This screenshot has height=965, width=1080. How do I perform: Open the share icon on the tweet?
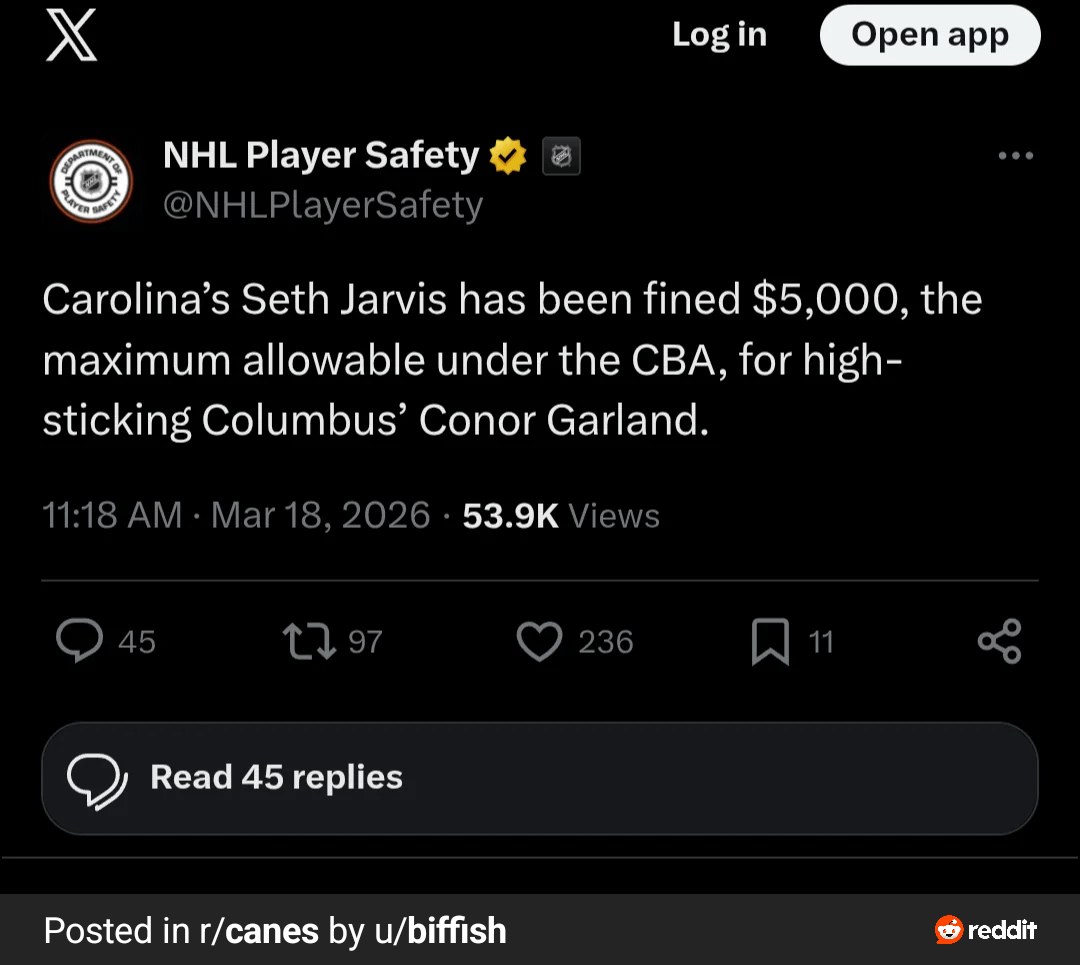coord(1000,641)
